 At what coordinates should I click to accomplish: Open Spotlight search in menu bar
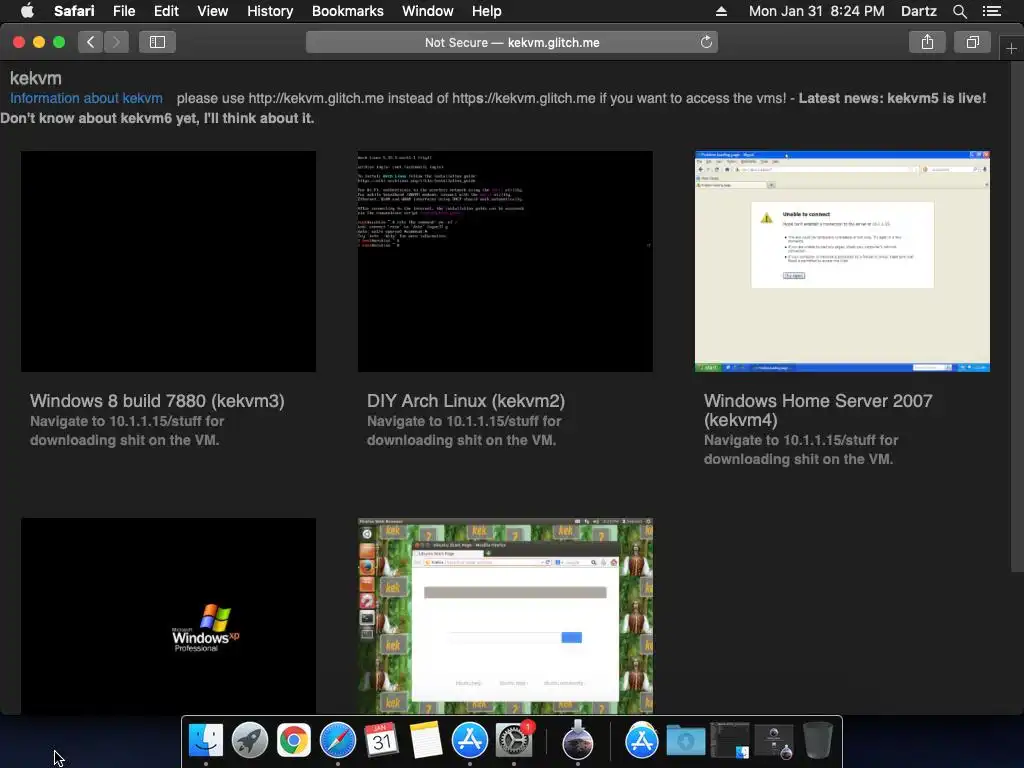[959, 11]
